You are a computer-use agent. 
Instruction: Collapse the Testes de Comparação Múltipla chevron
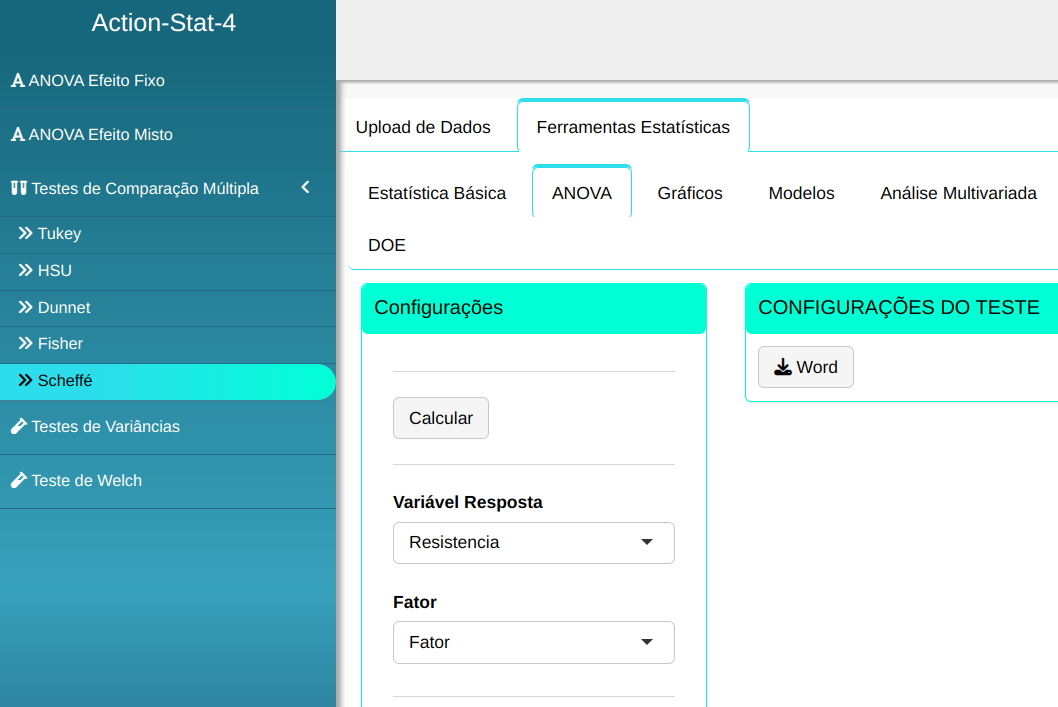pyautogui.click(x=306, y=188)
